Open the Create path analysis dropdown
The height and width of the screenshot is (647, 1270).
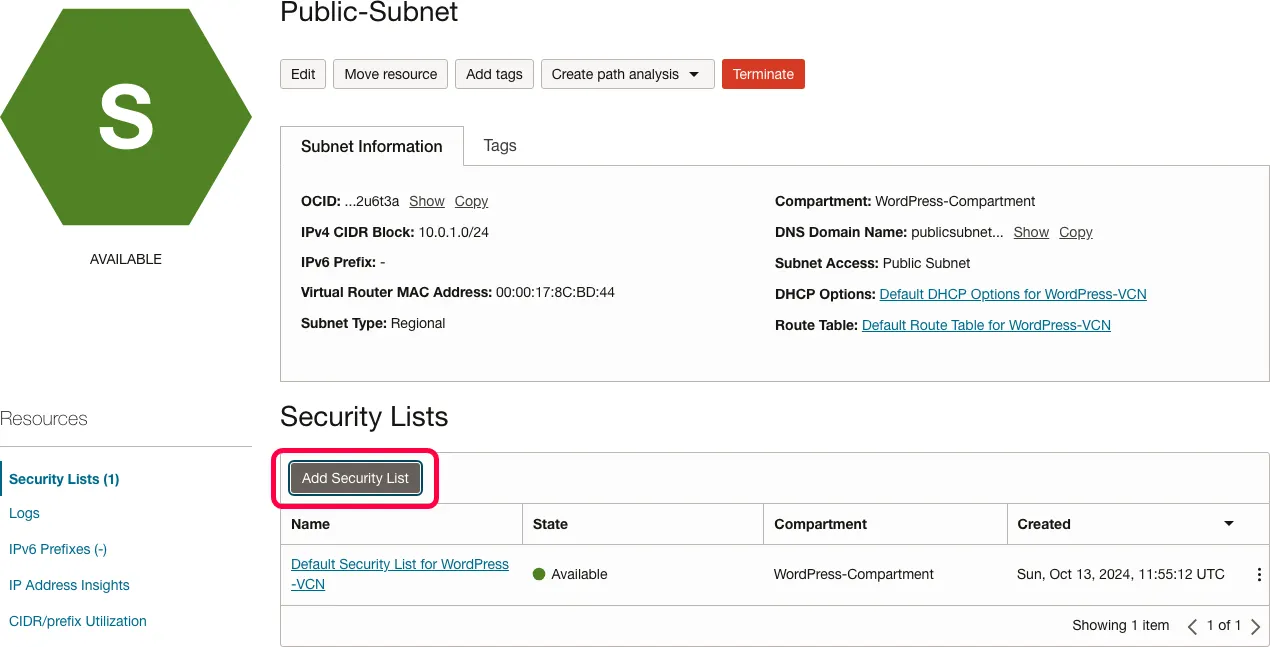(627, 74)
